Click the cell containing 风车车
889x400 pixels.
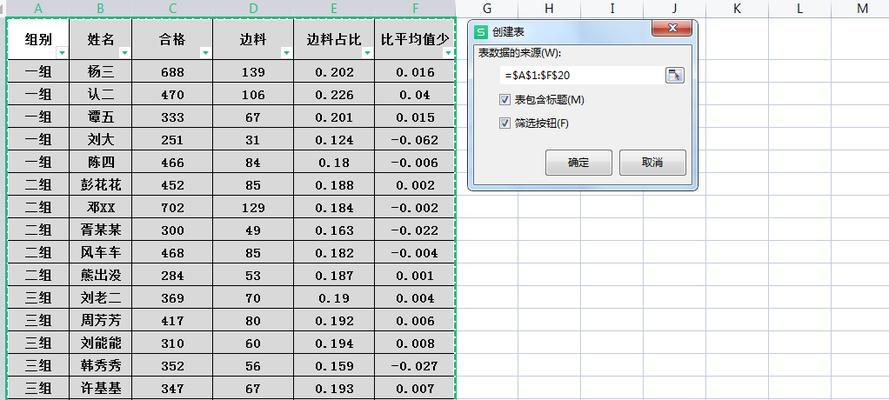(x=101, y=253)
